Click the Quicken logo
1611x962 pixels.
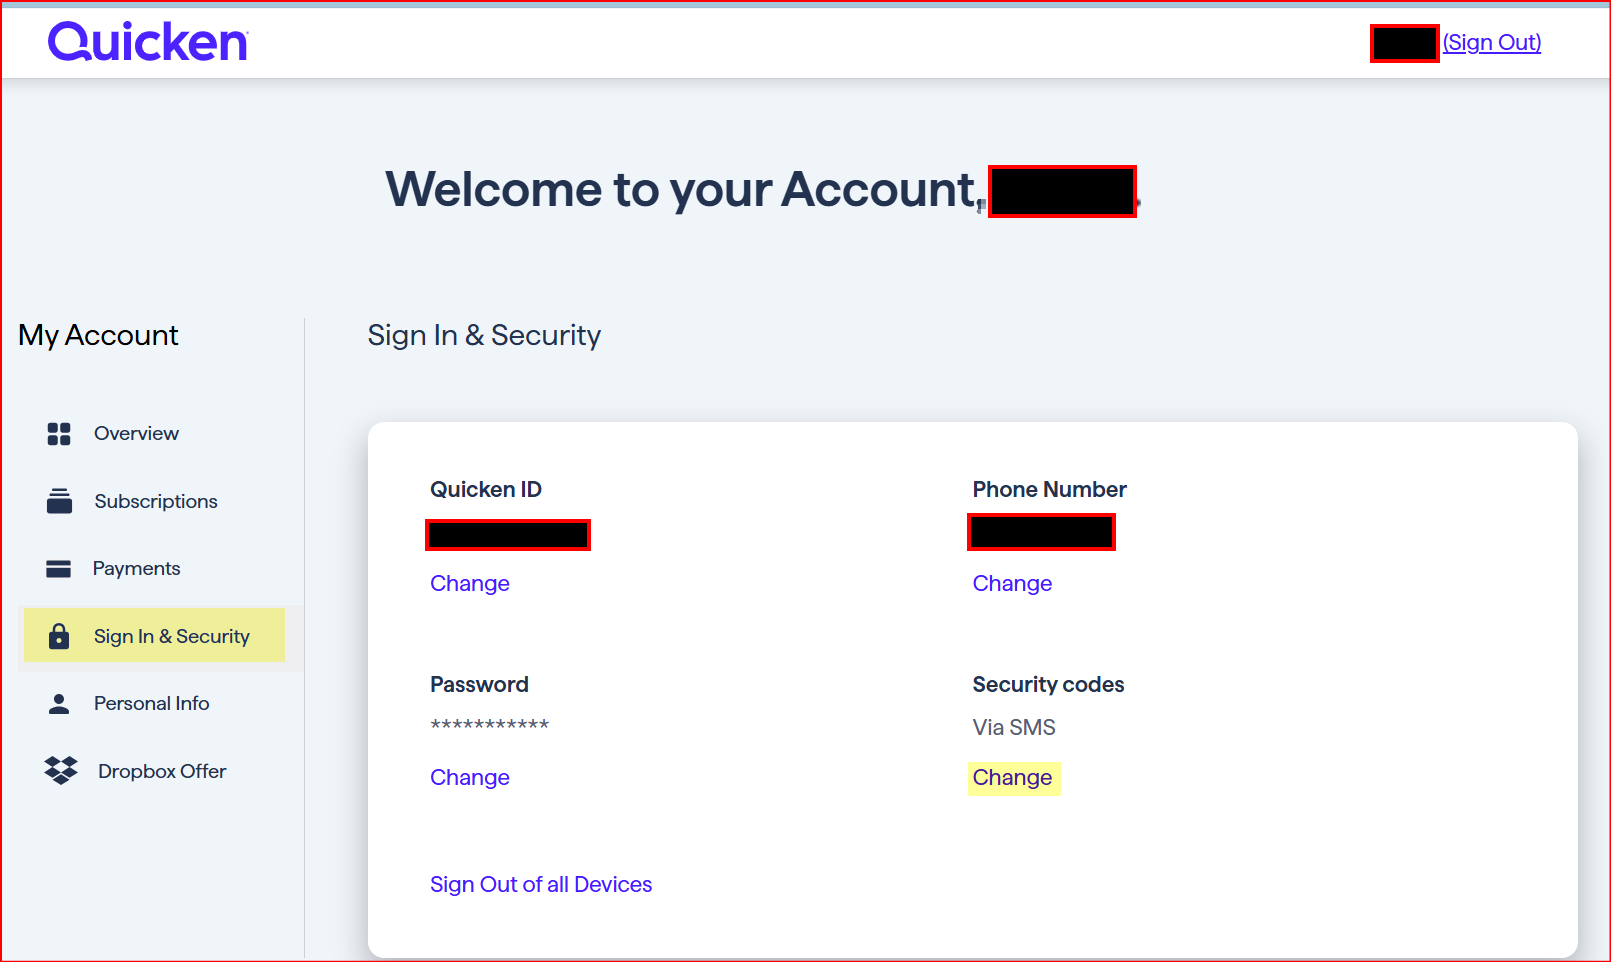click(x=147, y=42)
